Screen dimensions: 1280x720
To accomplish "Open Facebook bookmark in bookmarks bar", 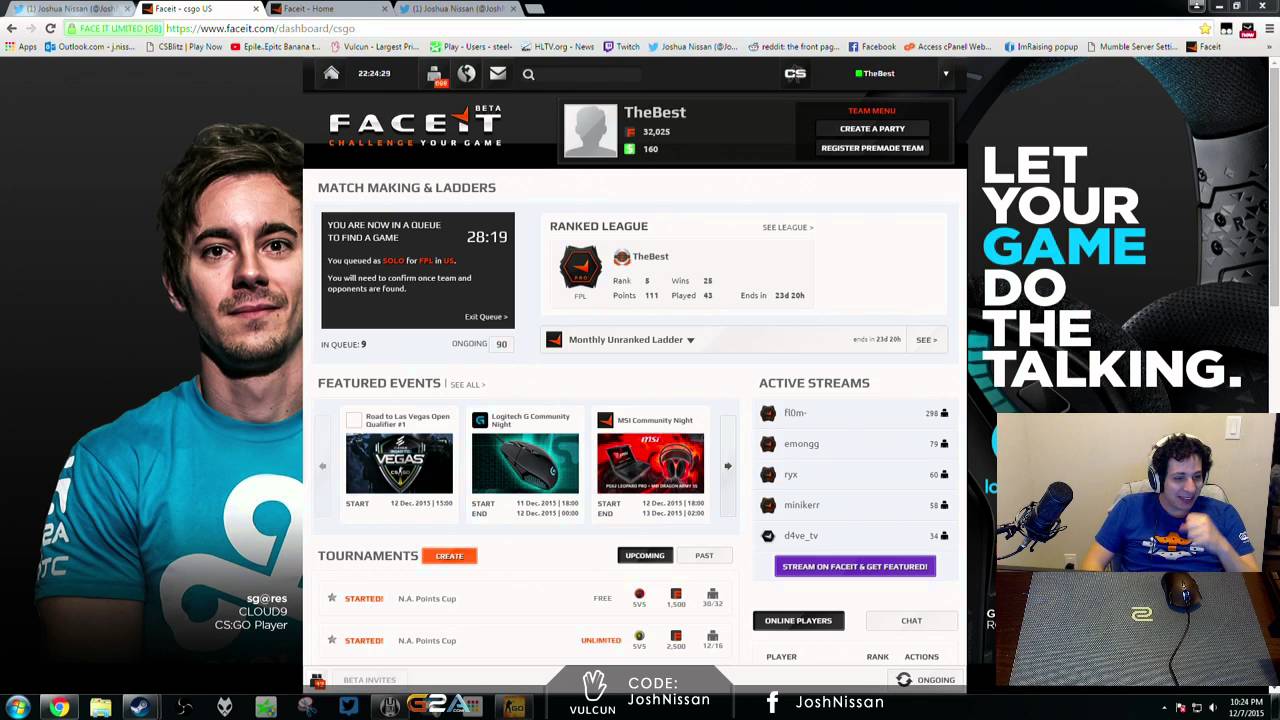I will click(x=872, y=47).
